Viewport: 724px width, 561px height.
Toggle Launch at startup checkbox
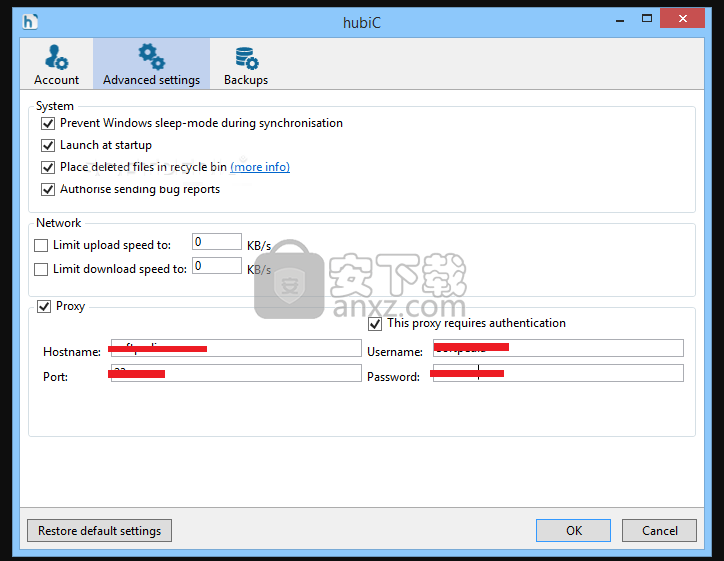coord(48,145)
